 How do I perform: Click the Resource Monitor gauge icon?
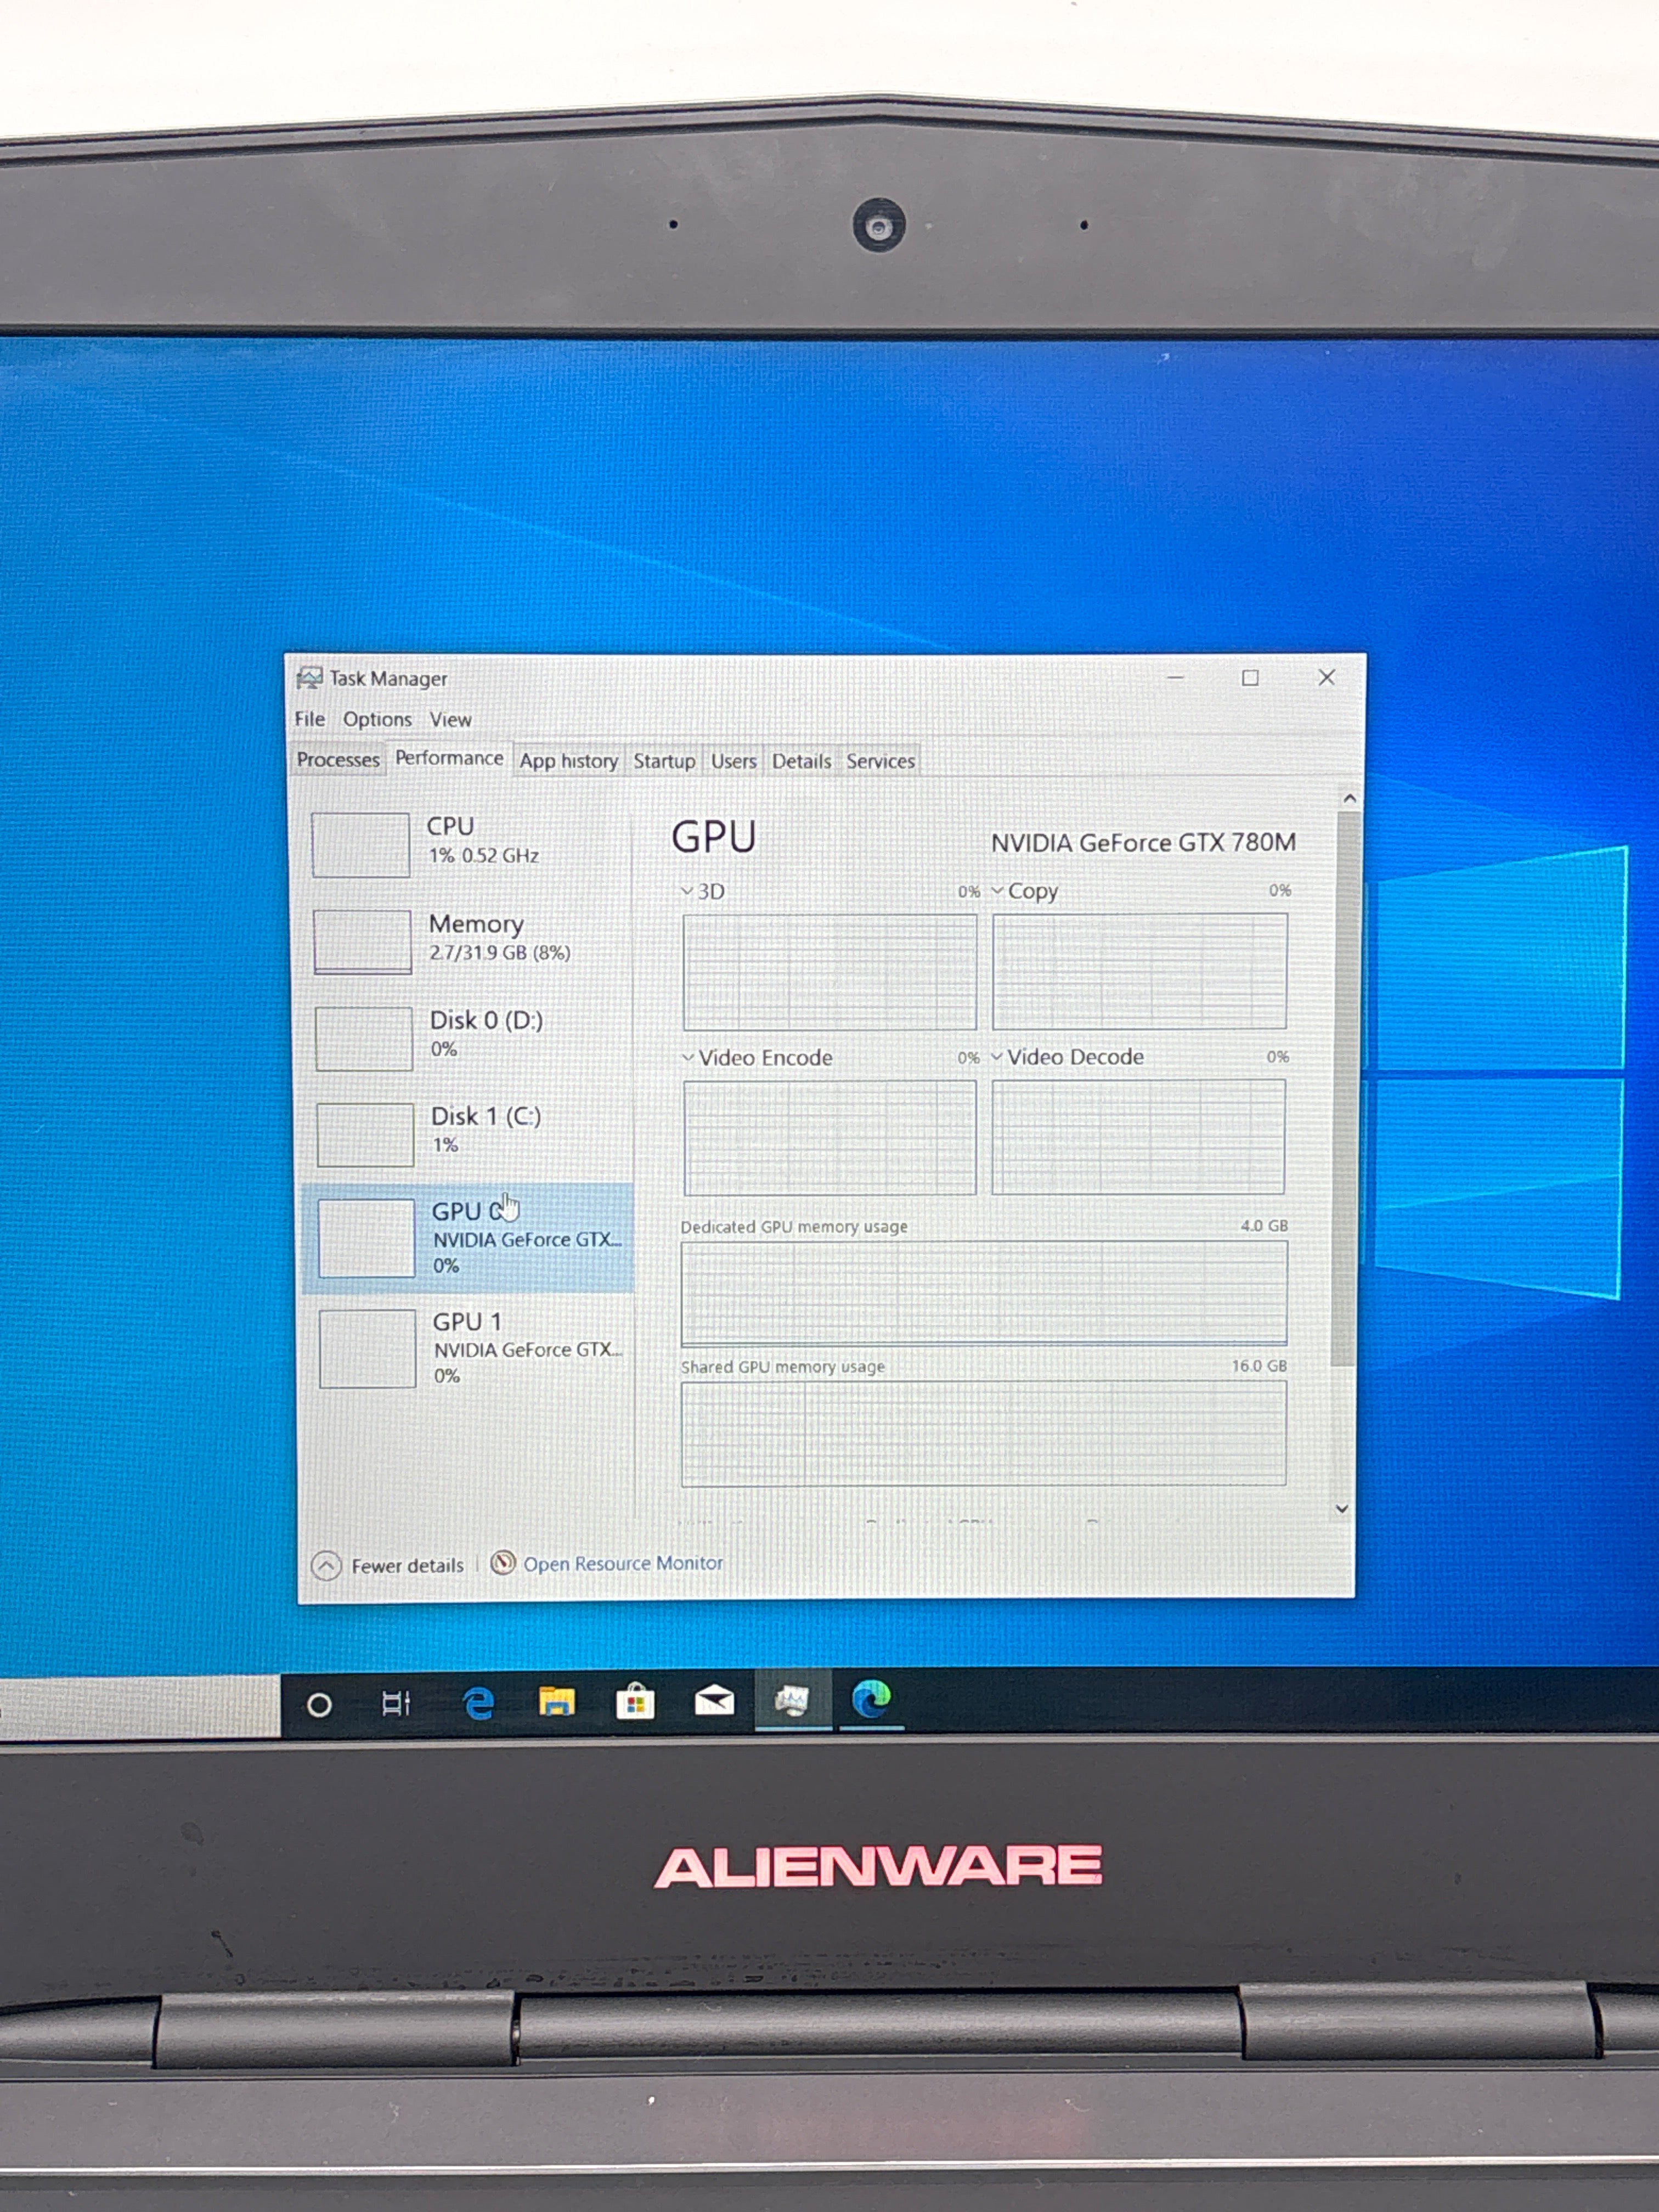(503, 1563)
